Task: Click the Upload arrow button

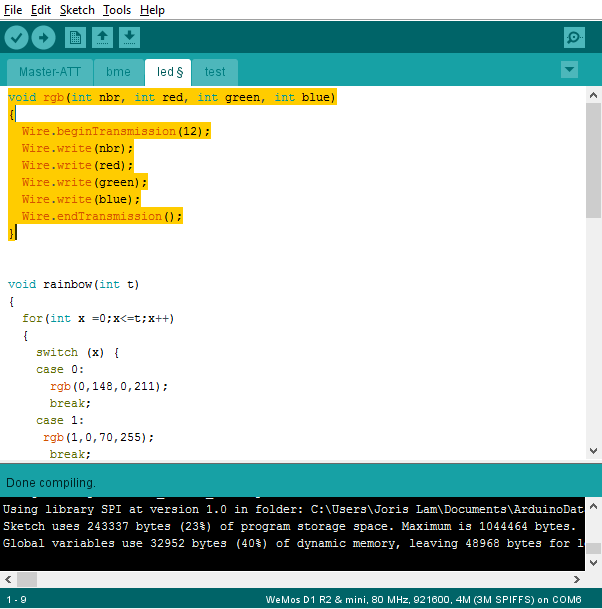Action: click(43, 38)
